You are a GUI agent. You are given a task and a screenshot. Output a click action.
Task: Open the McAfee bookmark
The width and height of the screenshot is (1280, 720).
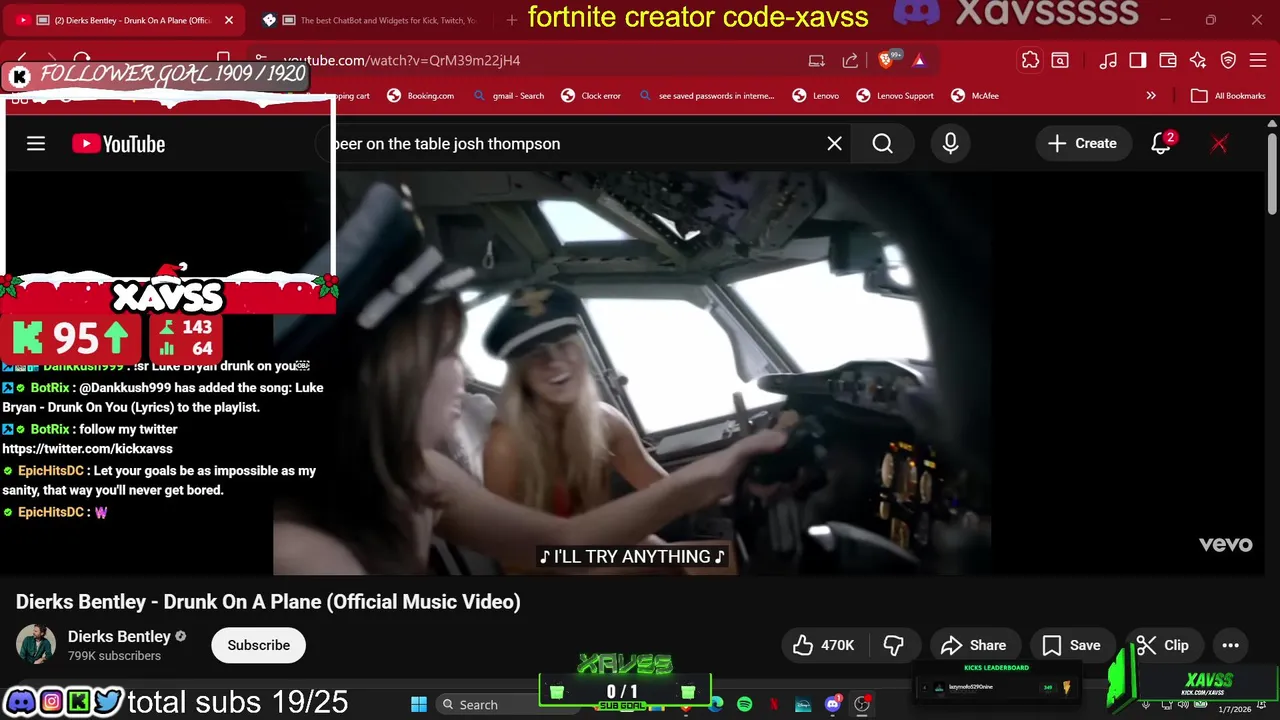tap(973, 96)
